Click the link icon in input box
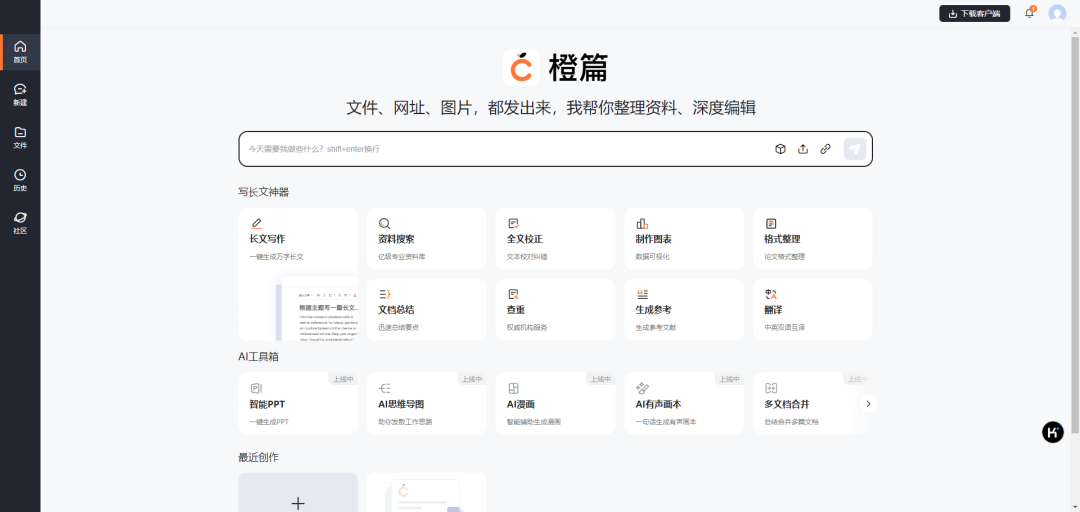Image resolution: width=1080 pixels, height=512 pixels. (825, 149)
